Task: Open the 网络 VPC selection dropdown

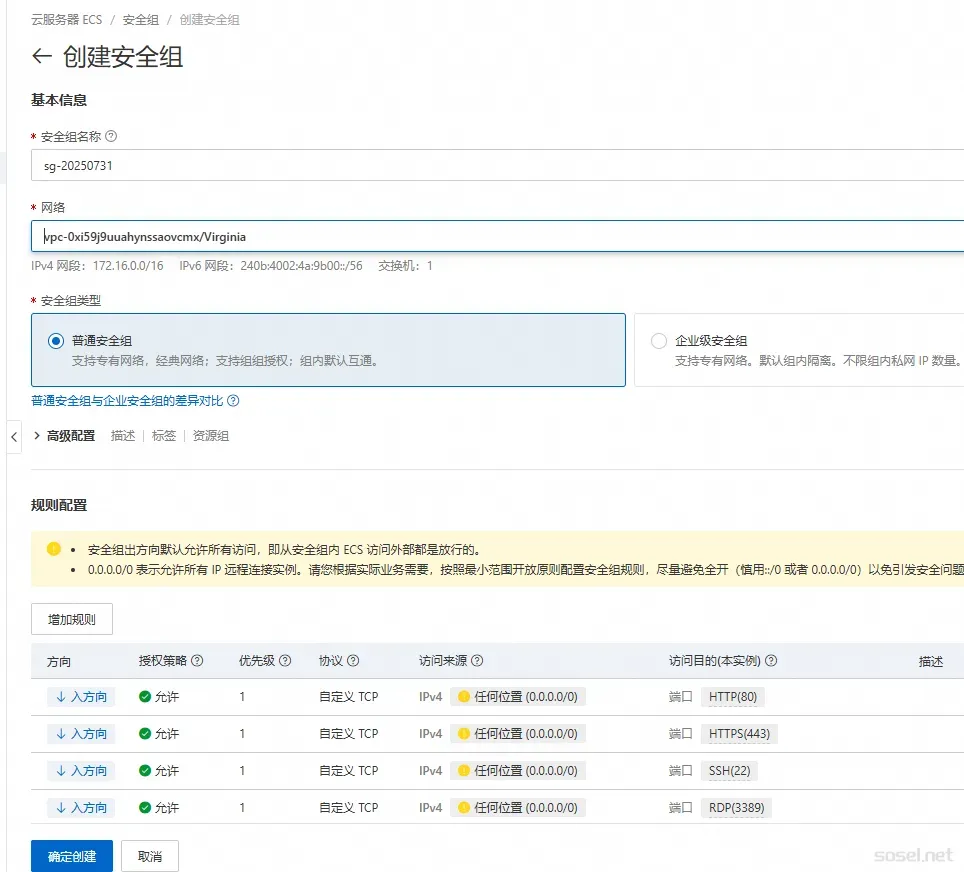Action: (497, 237)
